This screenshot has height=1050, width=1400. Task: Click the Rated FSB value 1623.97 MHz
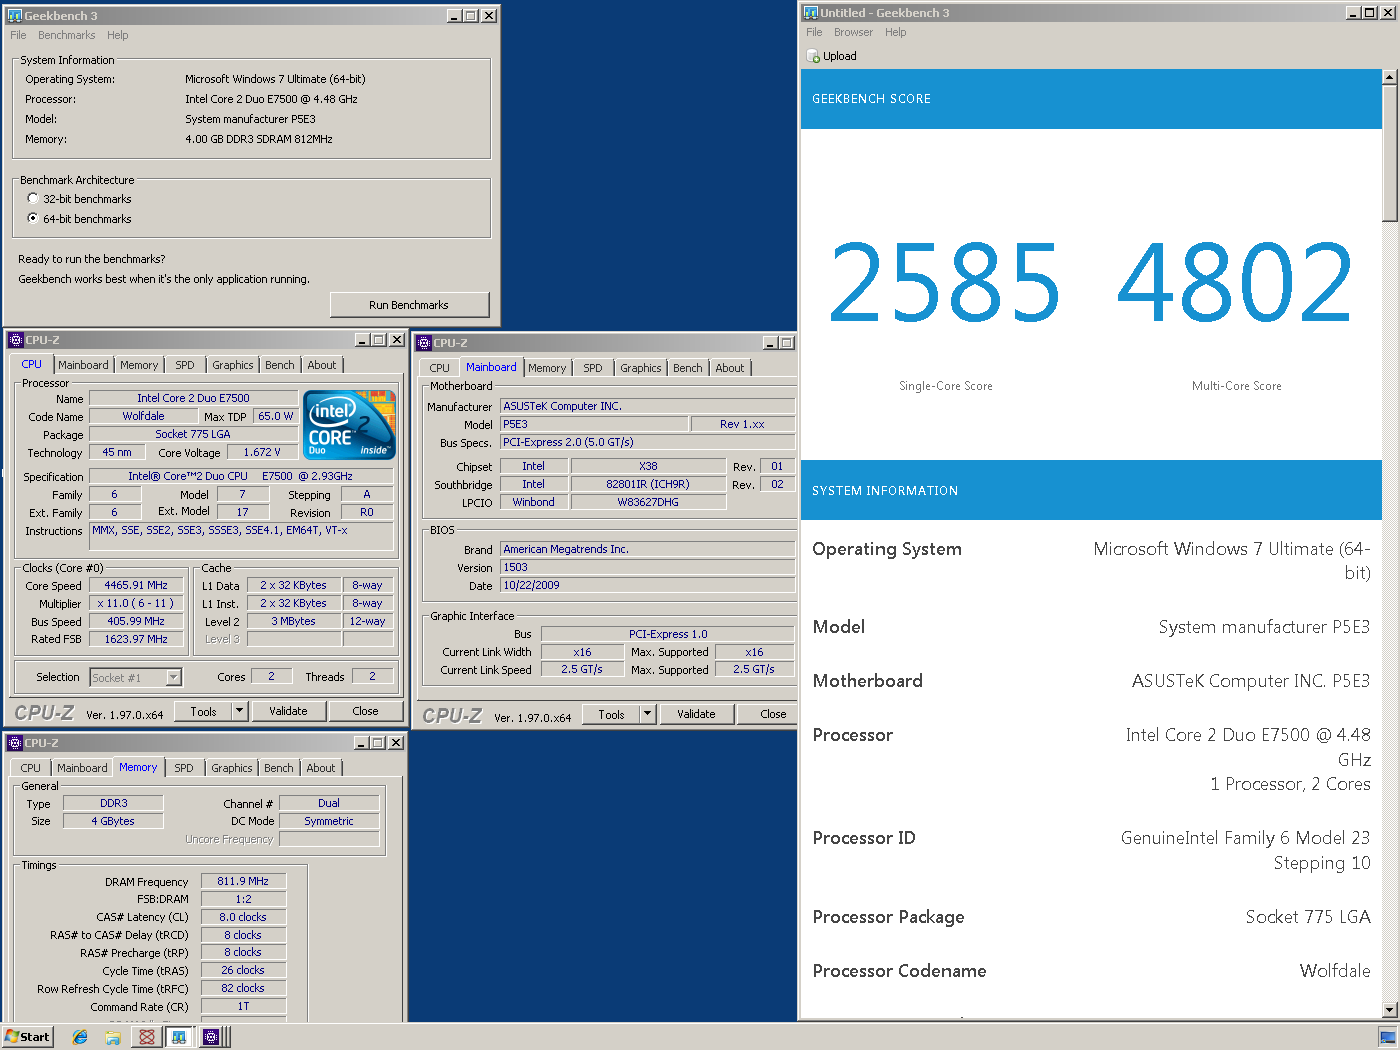pyautogui.click(x=137, y=640)
